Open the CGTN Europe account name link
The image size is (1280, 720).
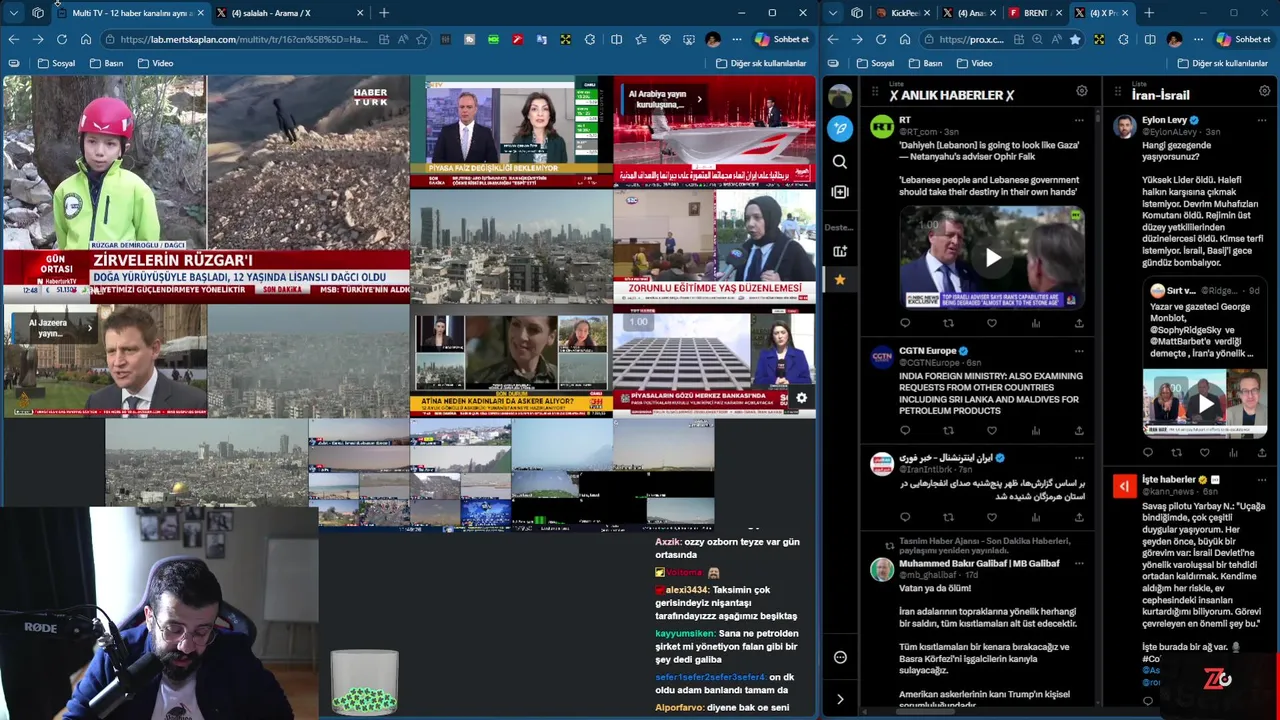pos(927,351)
